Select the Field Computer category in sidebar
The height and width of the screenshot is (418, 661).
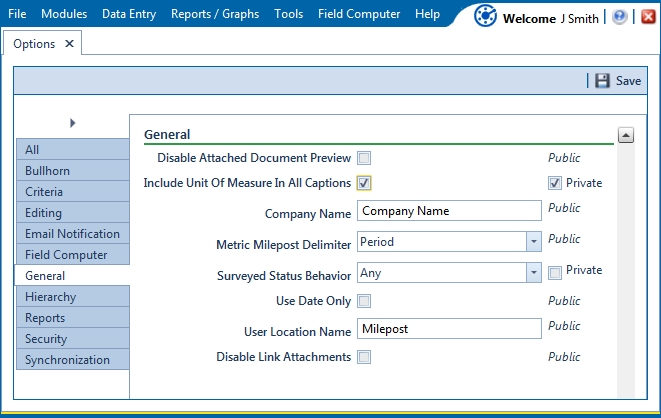(73, 255)
